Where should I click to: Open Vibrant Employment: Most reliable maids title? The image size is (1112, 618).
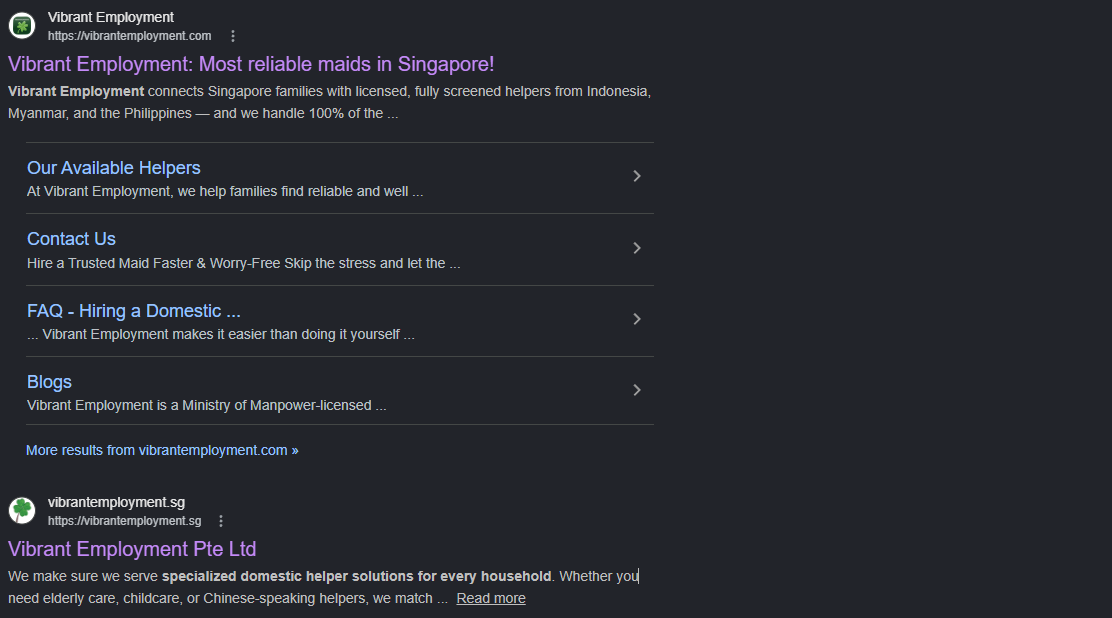(x=251, y=65)
